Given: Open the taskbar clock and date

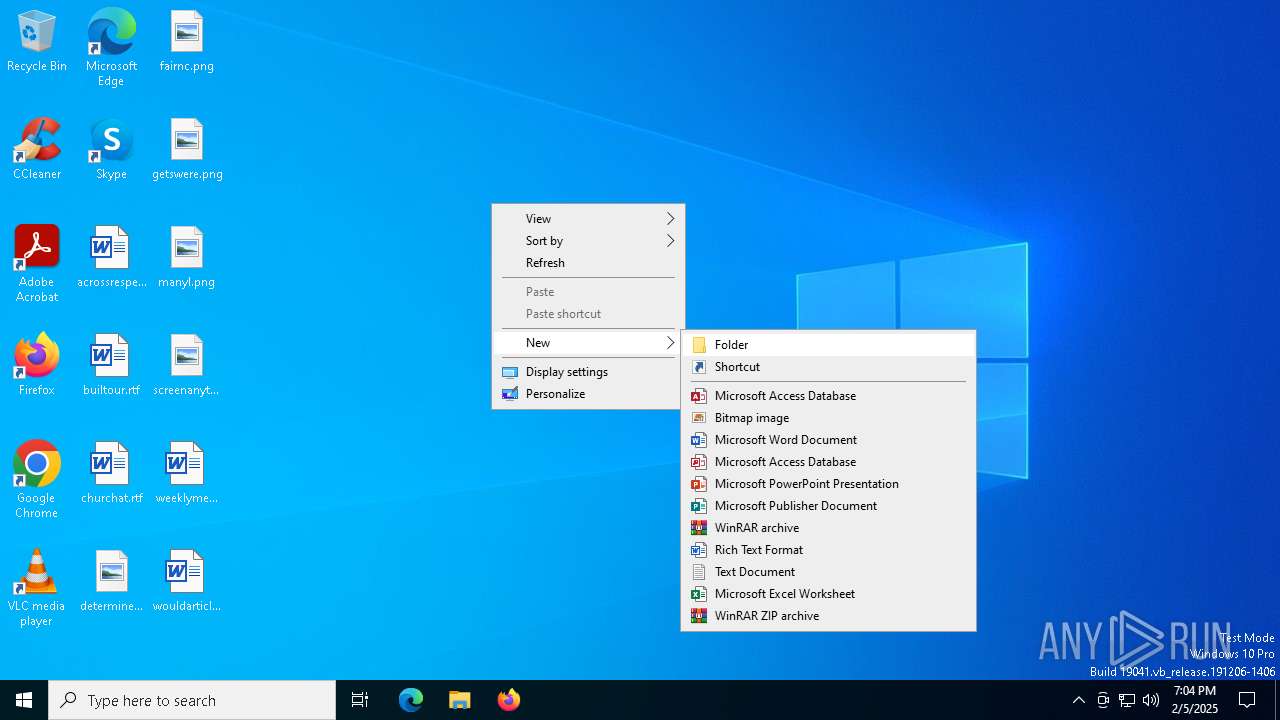Looking at the screenshot, I should (1195, 700).
